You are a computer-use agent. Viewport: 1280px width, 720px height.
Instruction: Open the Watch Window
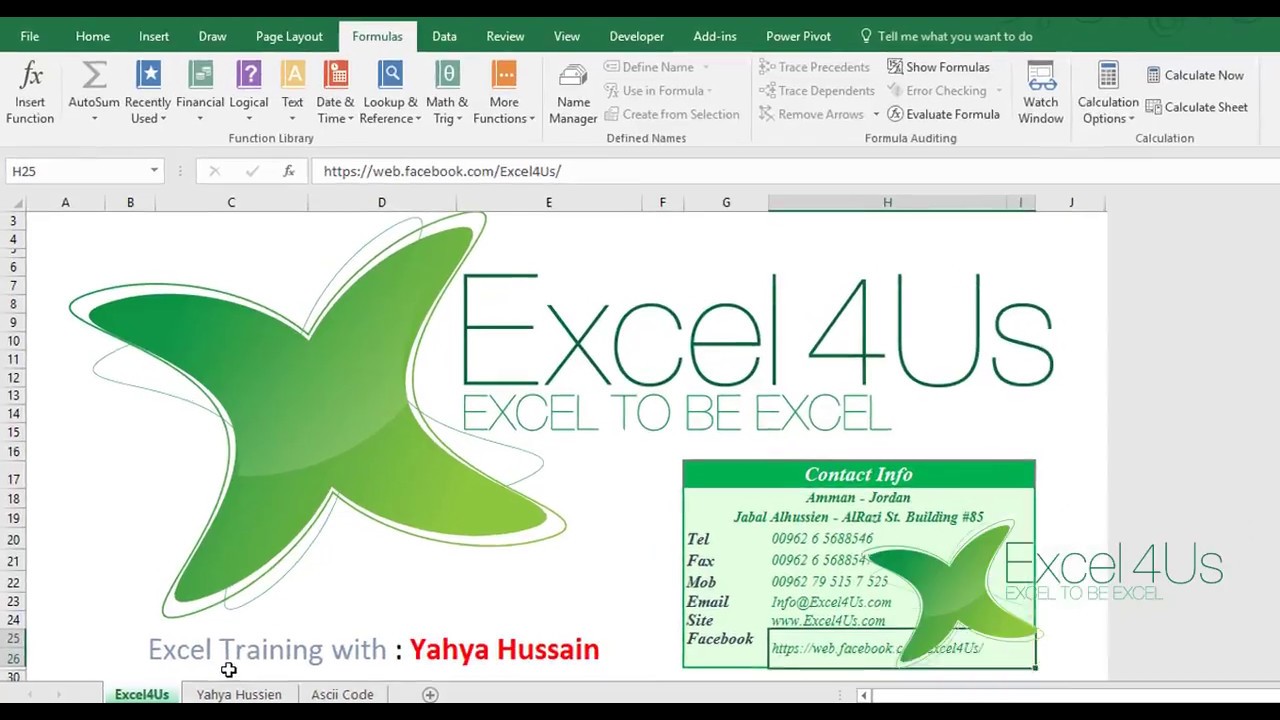[1041, 92]
